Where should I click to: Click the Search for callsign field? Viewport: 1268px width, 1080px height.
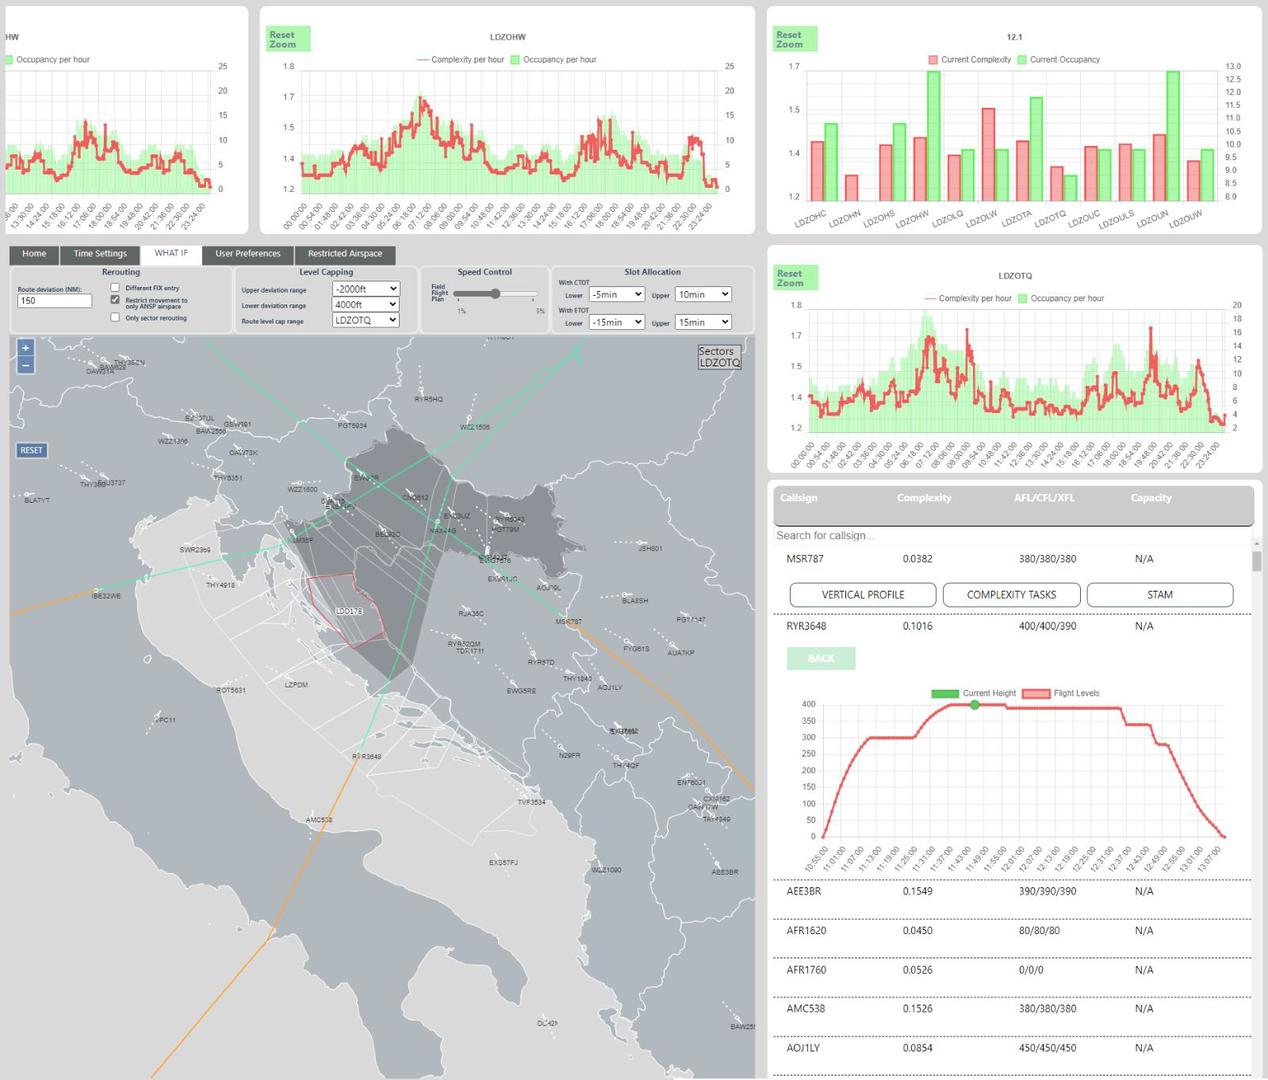coord(1010,536)
